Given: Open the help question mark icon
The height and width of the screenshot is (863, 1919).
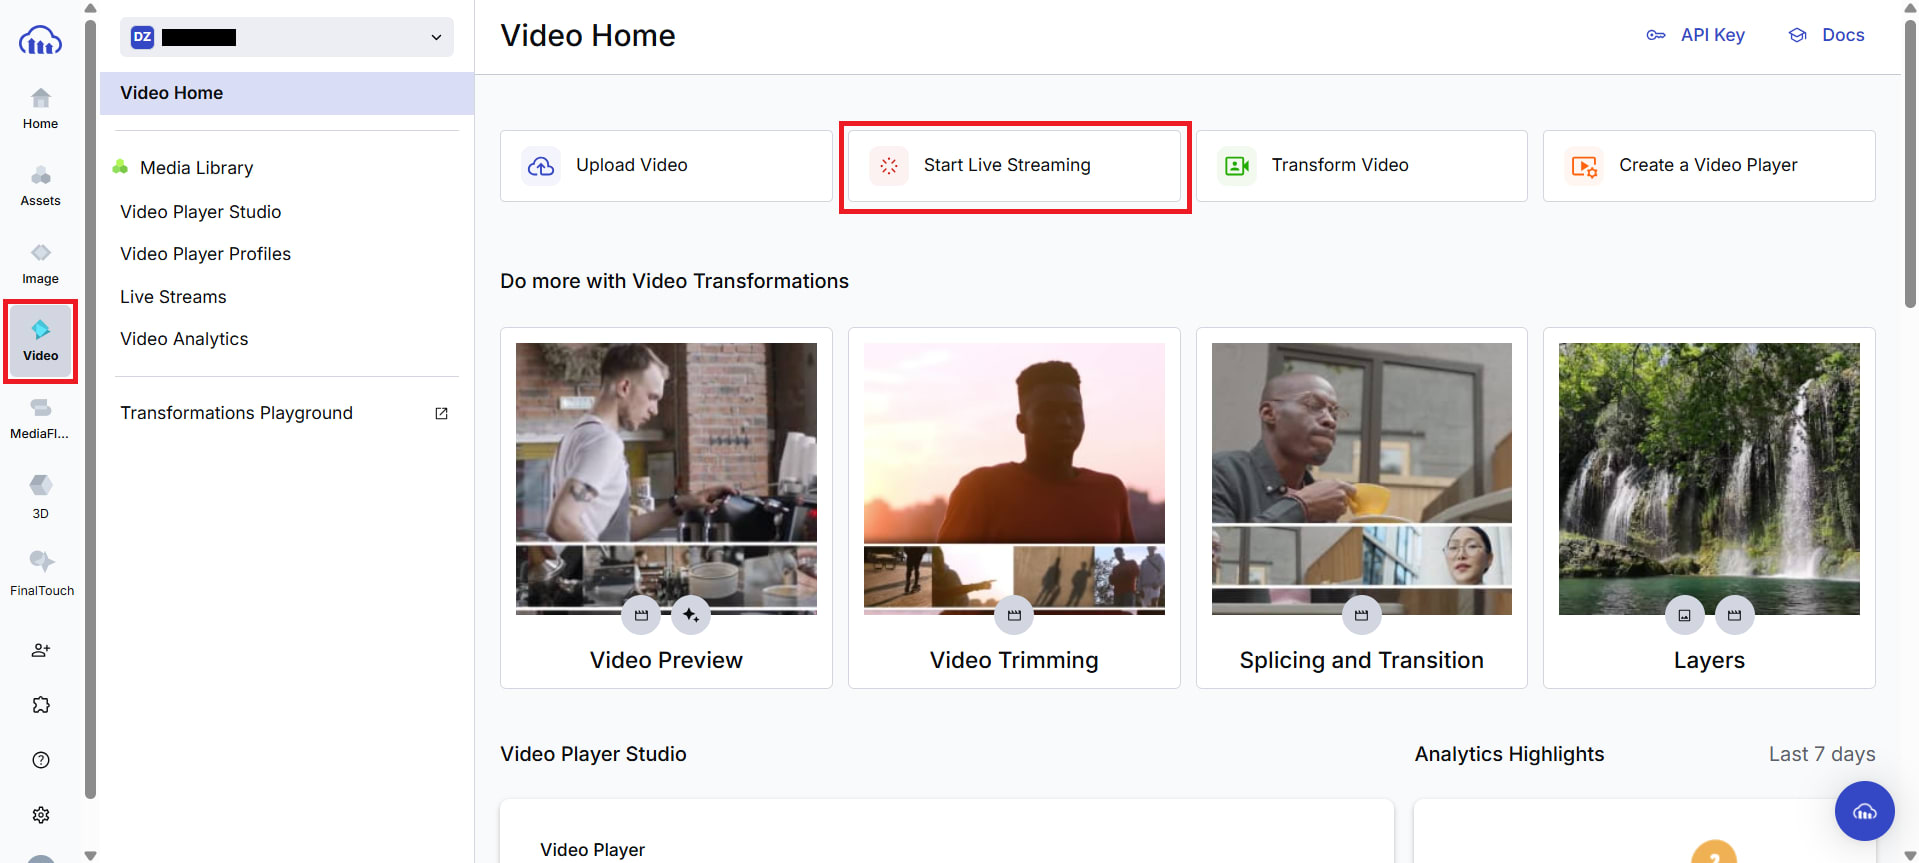Looking at the screenshot, I should 41,760.
